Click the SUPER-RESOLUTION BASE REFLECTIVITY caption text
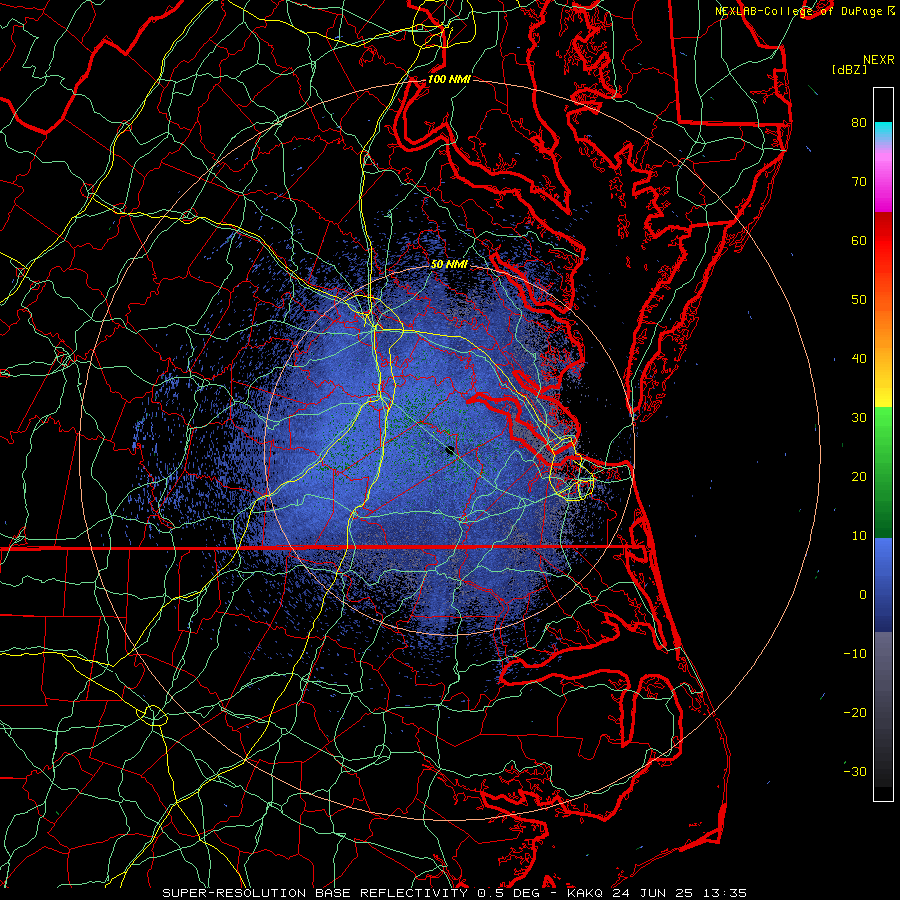This screenshot has width=900, height=900. coord(315,893)
